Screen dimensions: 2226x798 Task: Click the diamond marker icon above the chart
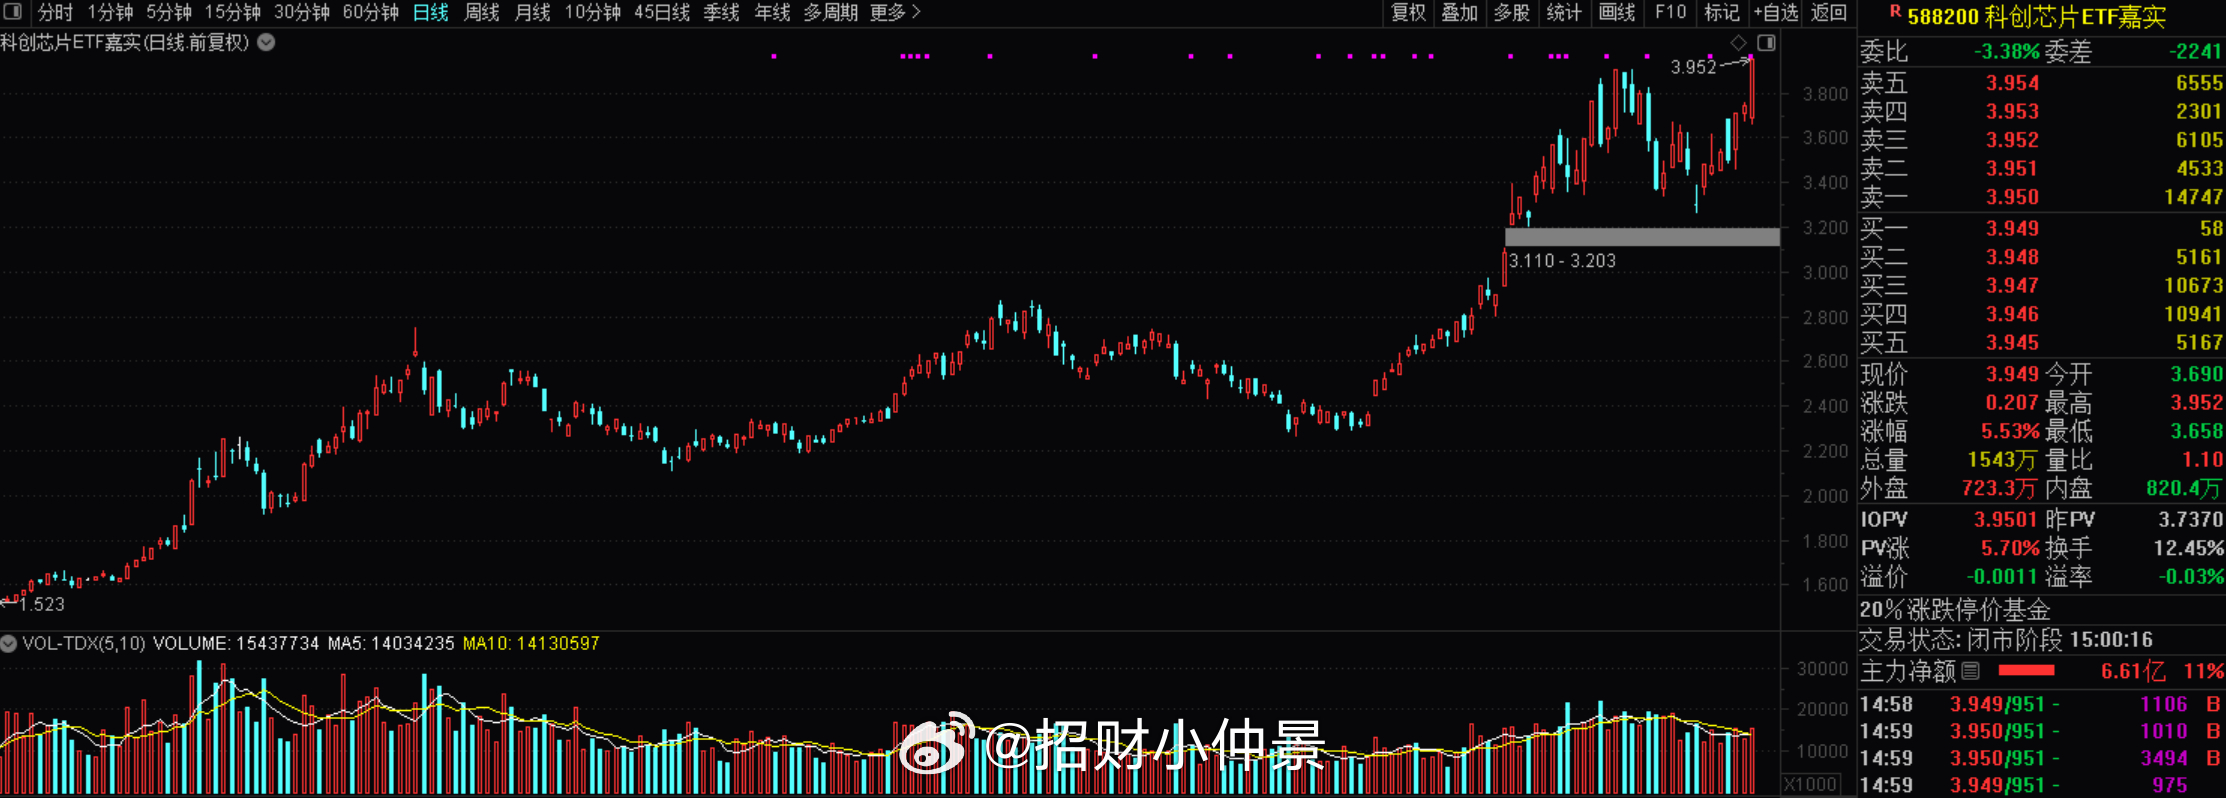(1738, 42)
